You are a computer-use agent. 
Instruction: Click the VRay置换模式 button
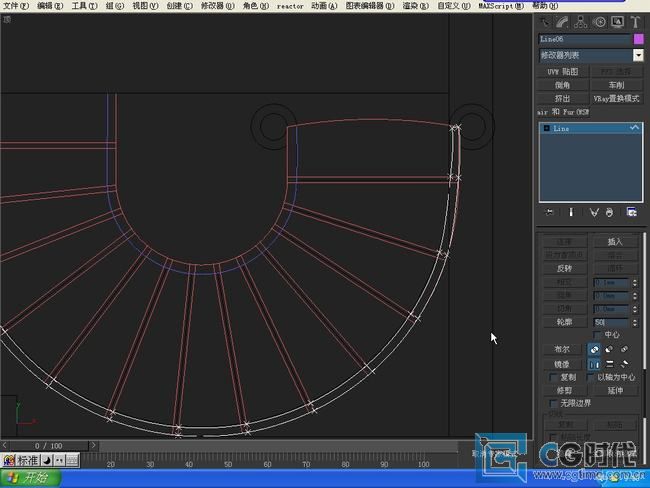(616, 99)
